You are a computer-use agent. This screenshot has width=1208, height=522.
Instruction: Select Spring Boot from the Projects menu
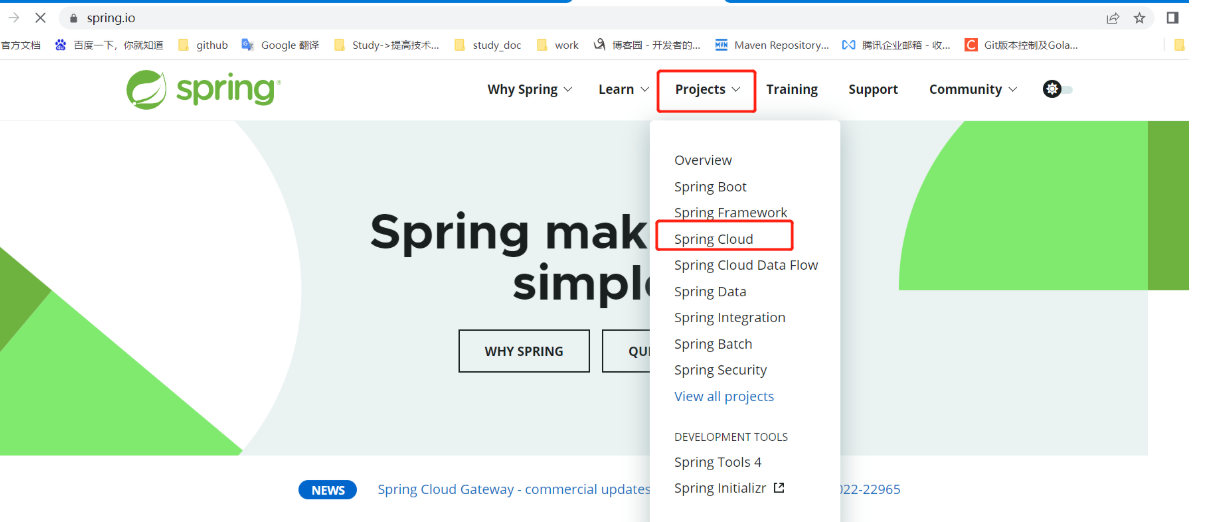click(x=710, y=187)
